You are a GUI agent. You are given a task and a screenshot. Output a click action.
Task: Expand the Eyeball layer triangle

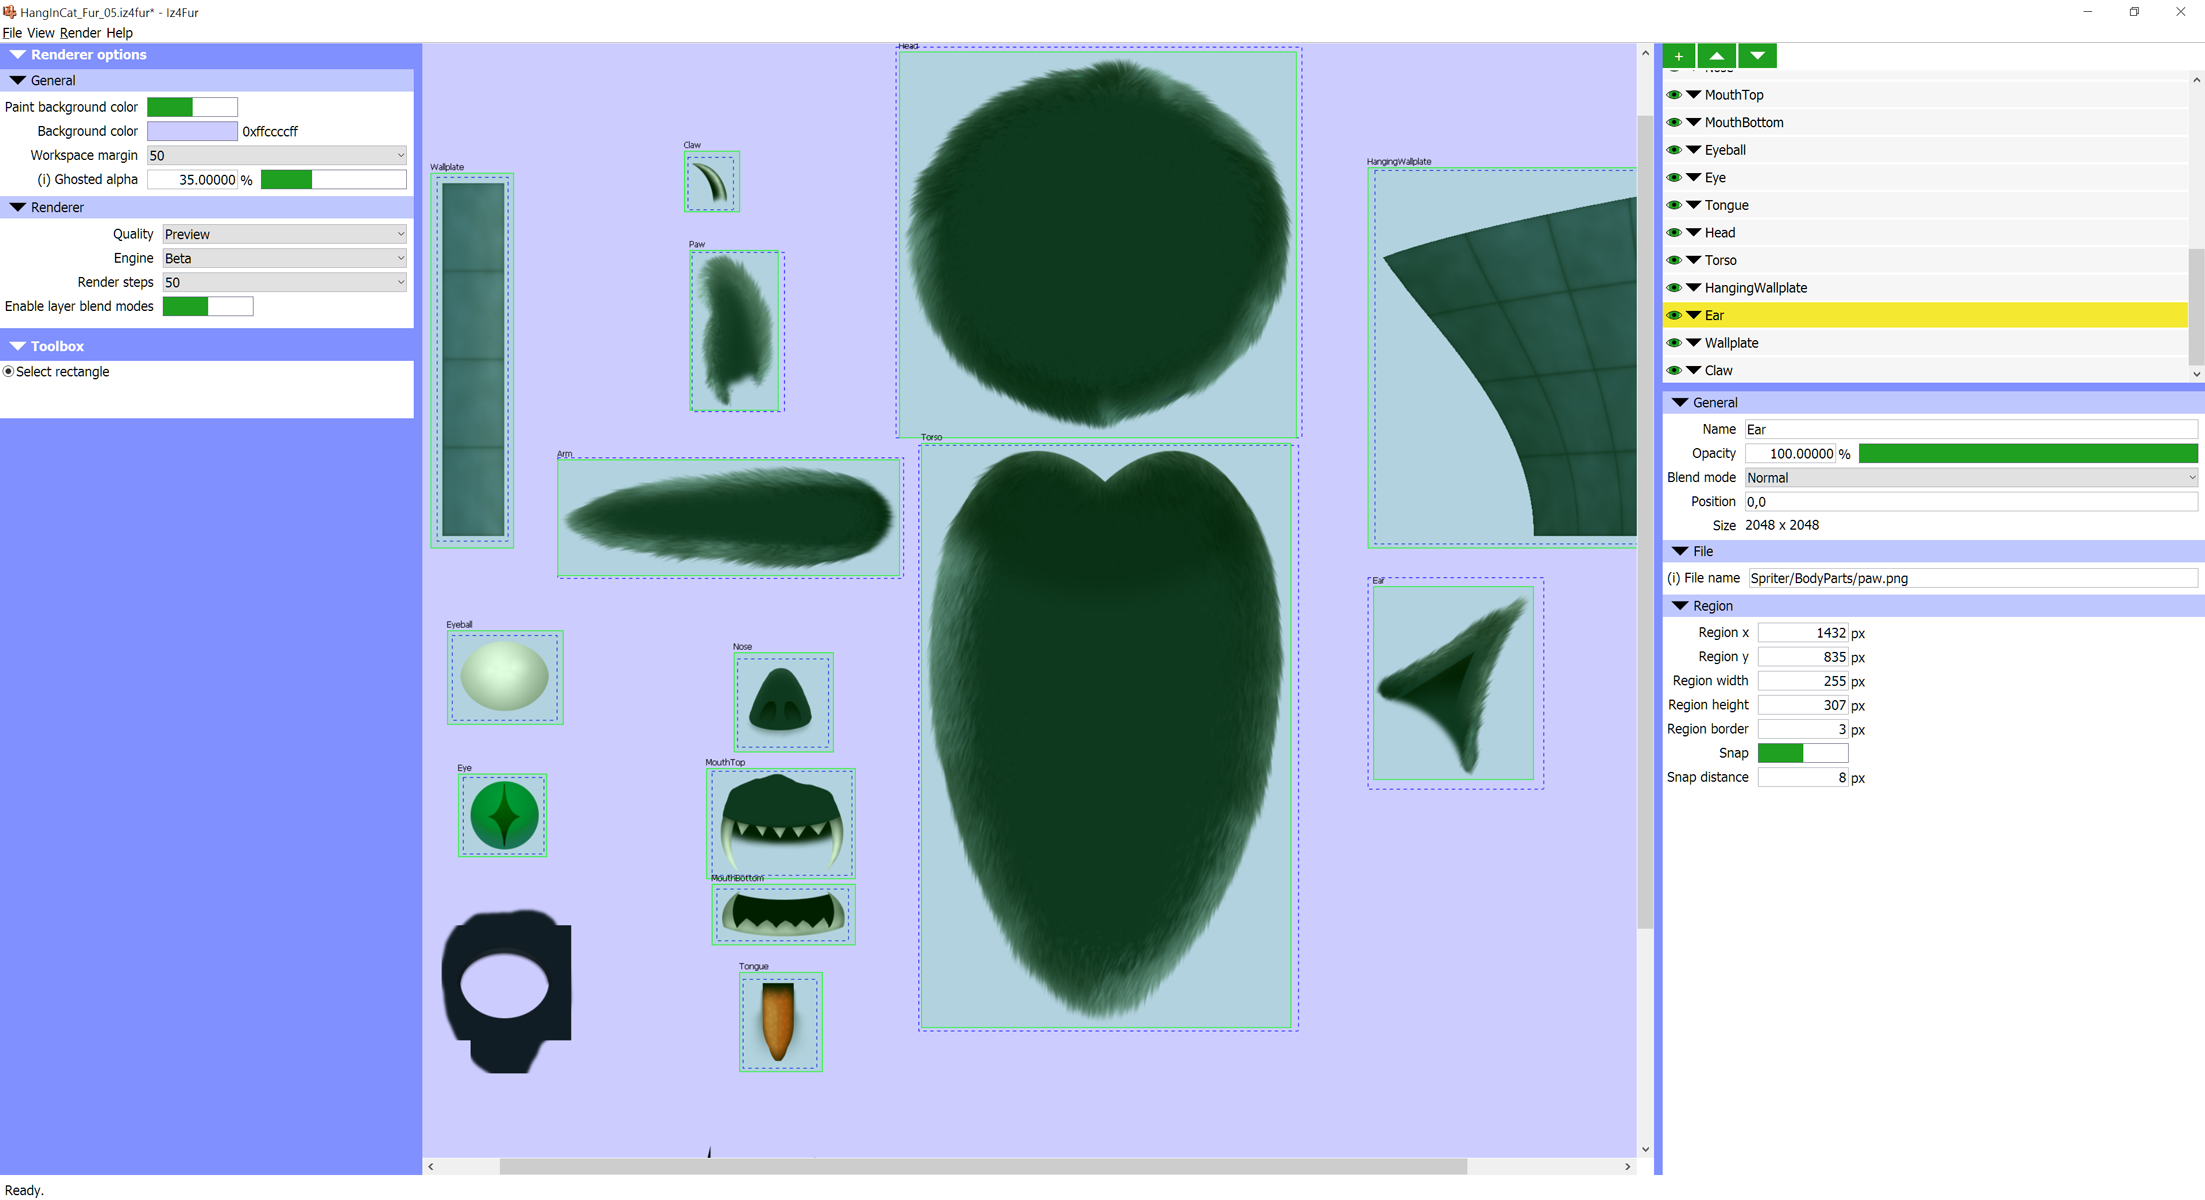pyautogui.click(x=1693, y=150)
